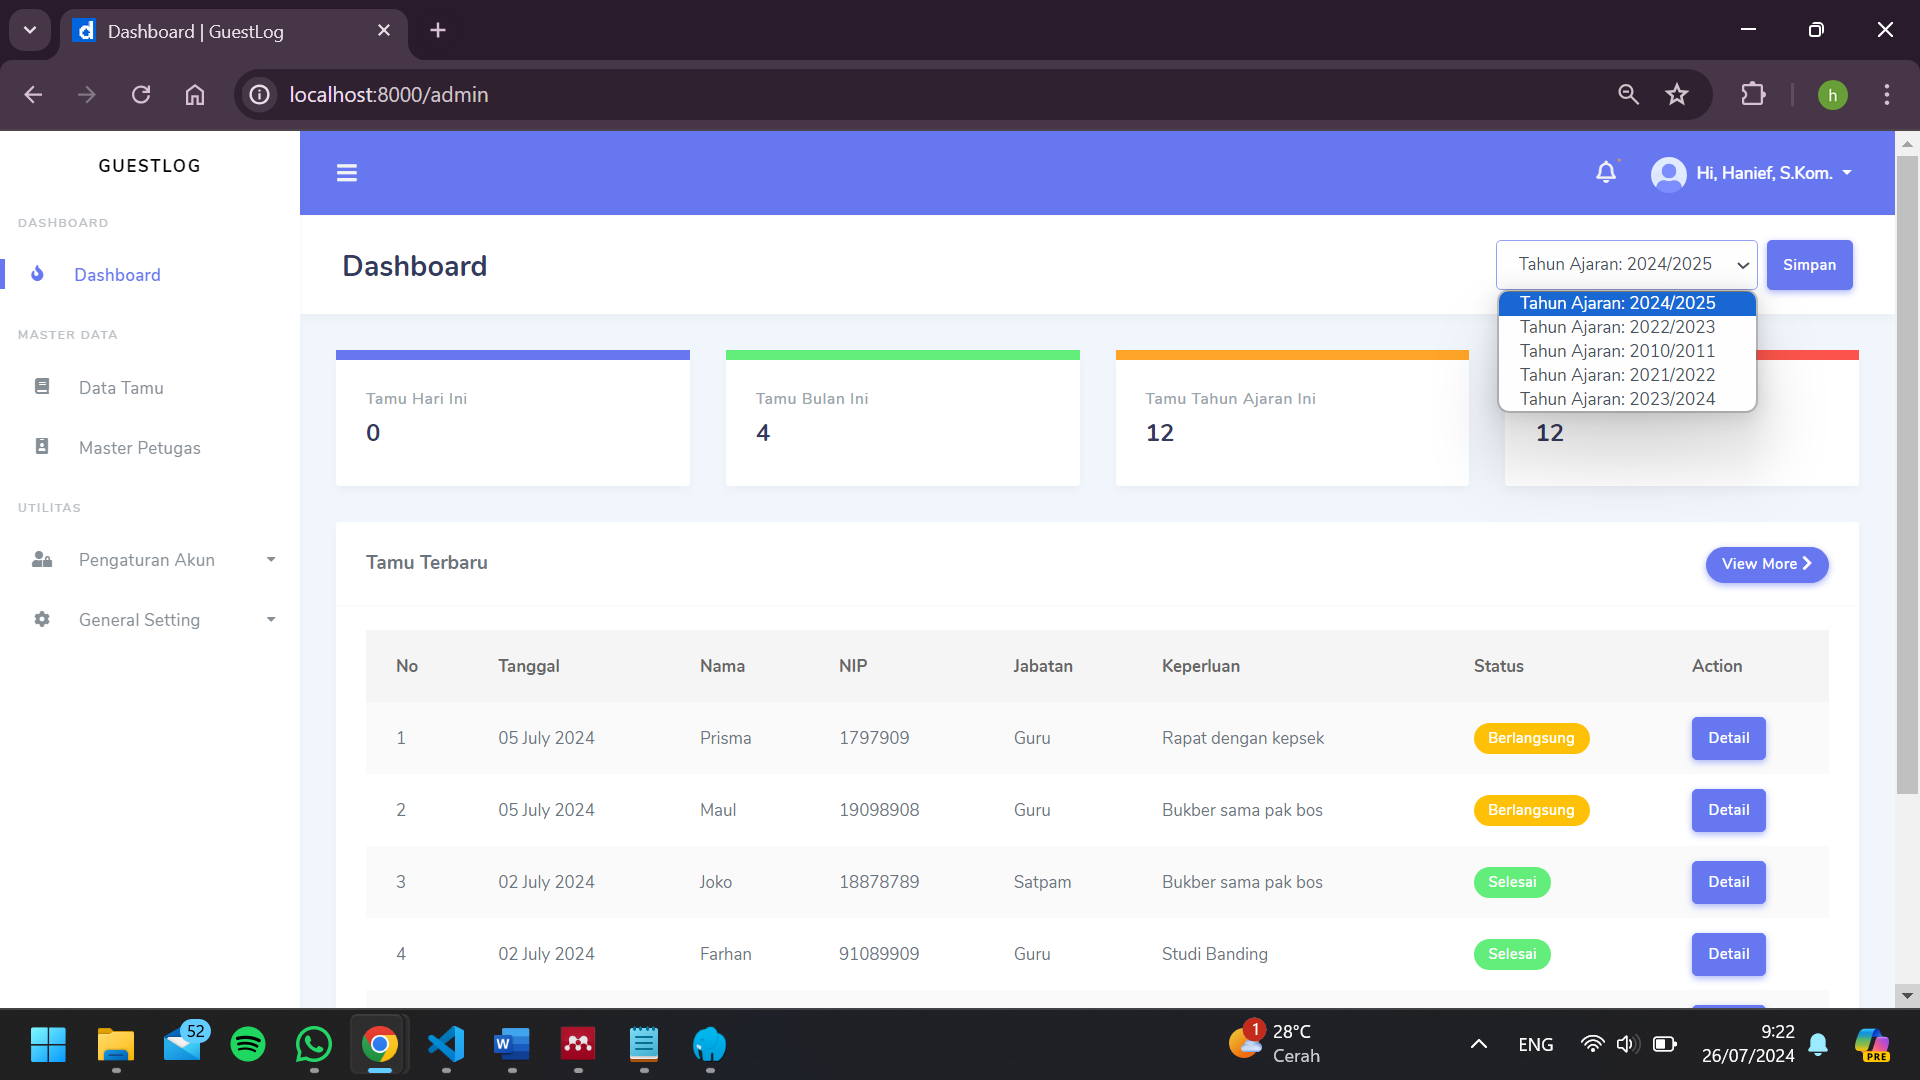The height and width of the screenshot is (1080, 1920).
Task: Click the Data Tamu book icon
Action: (42, 387)
